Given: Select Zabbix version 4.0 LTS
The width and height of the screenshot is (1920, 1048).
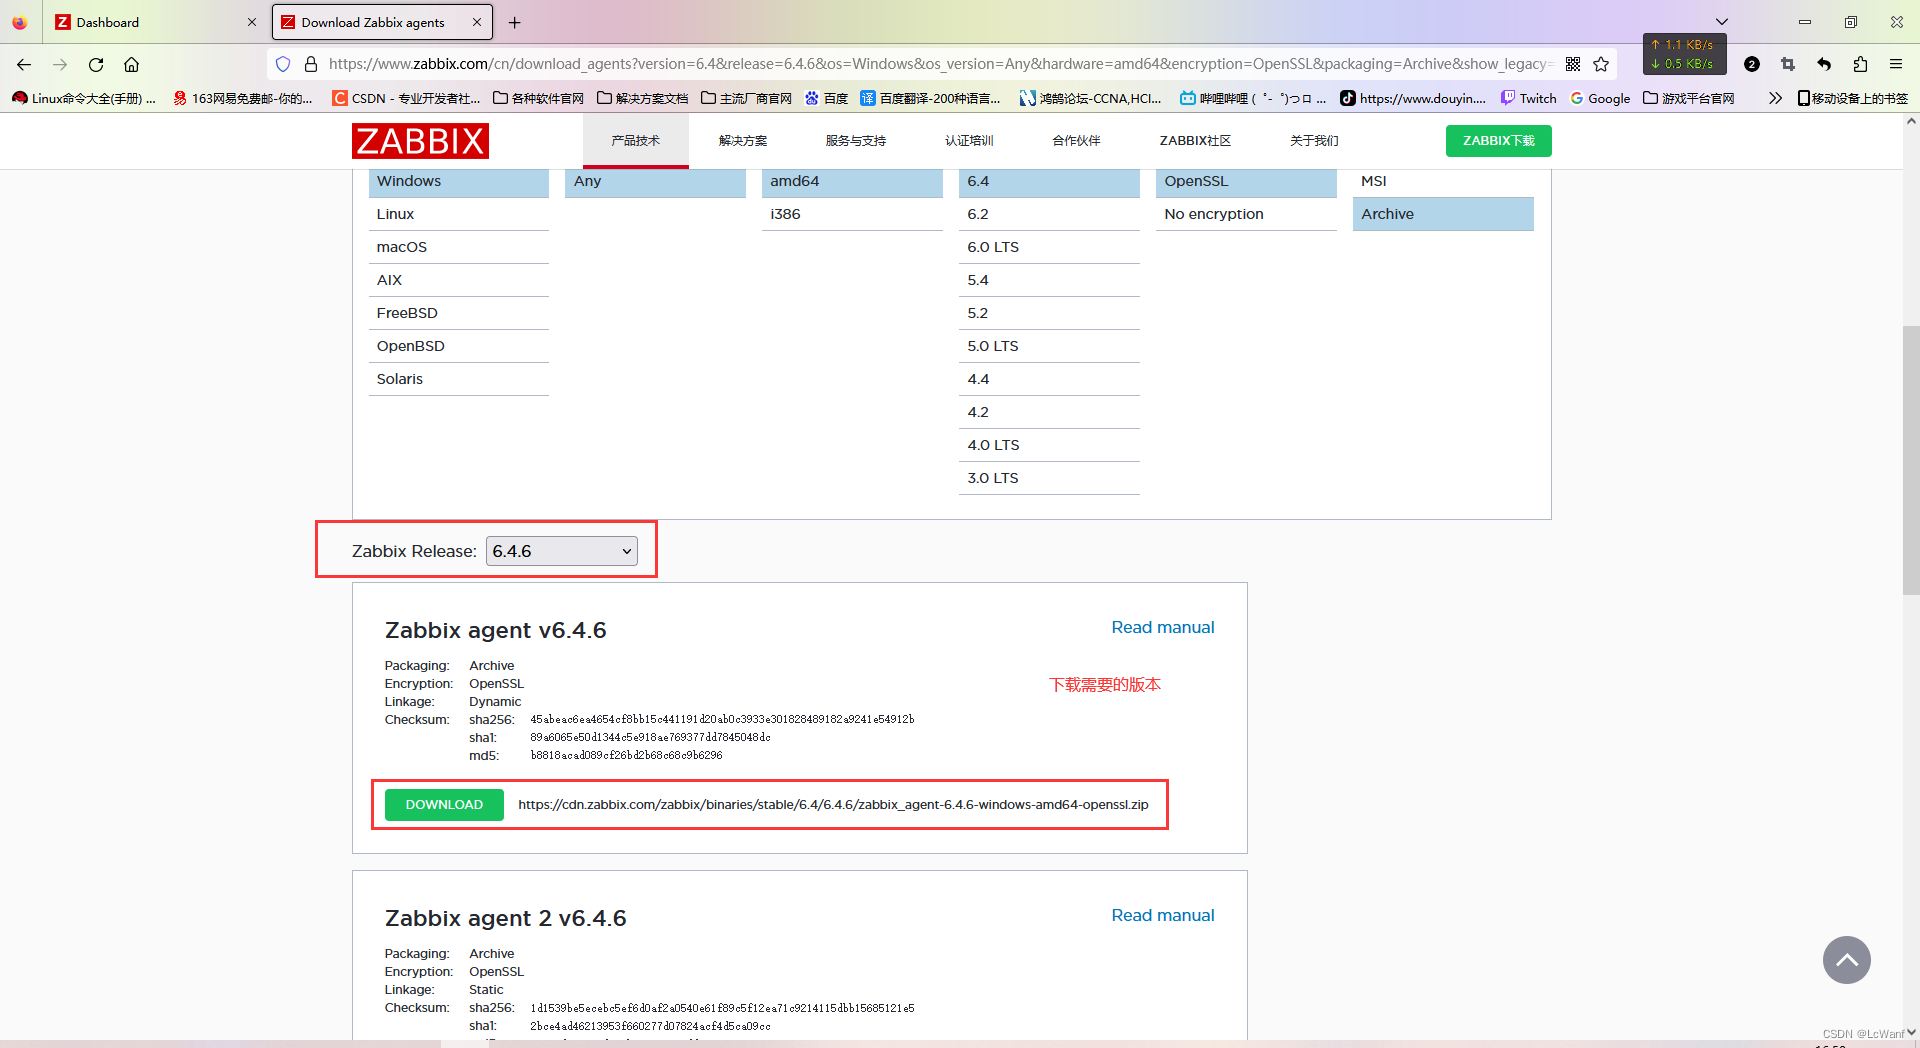Looking at the screenshot, I should click(x=1049, y=445).
